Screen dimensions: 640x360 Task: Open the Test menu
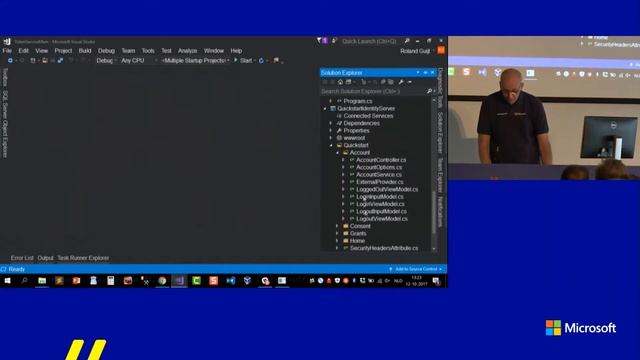166,51
